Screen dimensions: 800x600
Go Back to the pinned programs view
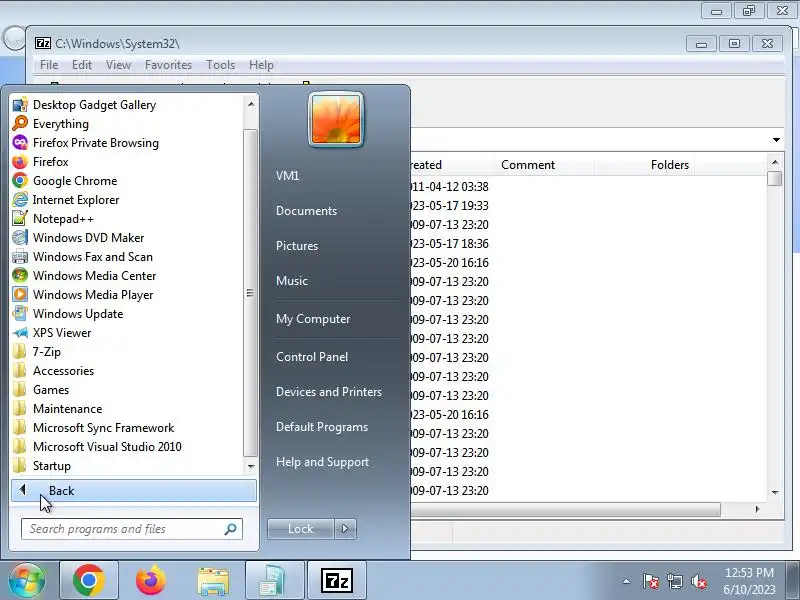click(134, 490)
